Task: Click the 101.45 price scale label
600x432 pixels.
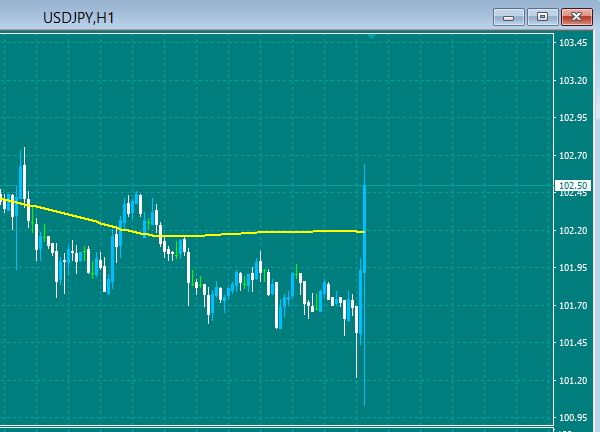Action: 573,343
